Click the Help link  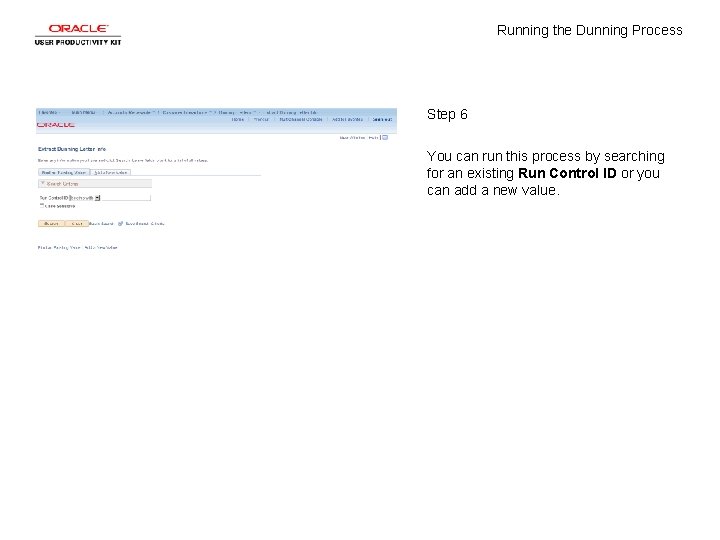[373, 138]
